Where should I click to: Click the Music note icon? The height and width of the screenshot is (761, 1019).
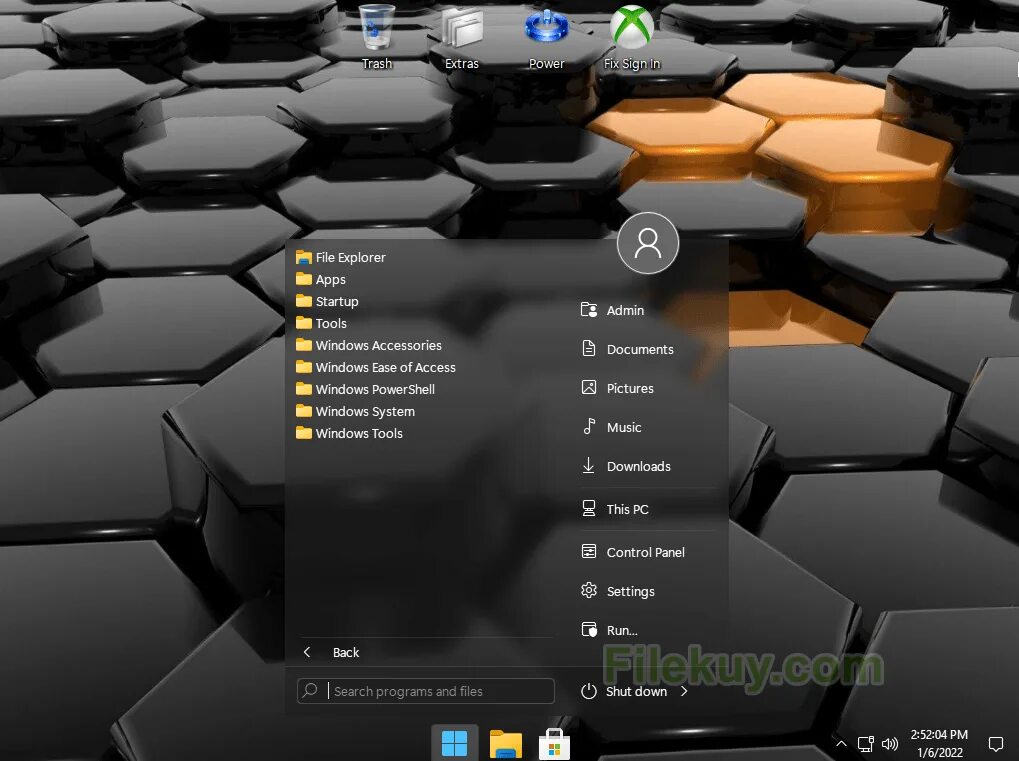(589, 426)
